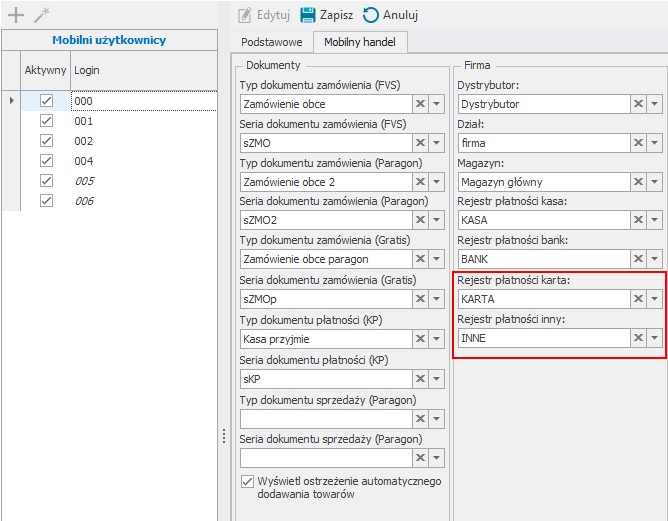The width and height of the screenshot is (668, 521).
Task: Click the Anuluj circular arrow icon
Action: point(371,15)
